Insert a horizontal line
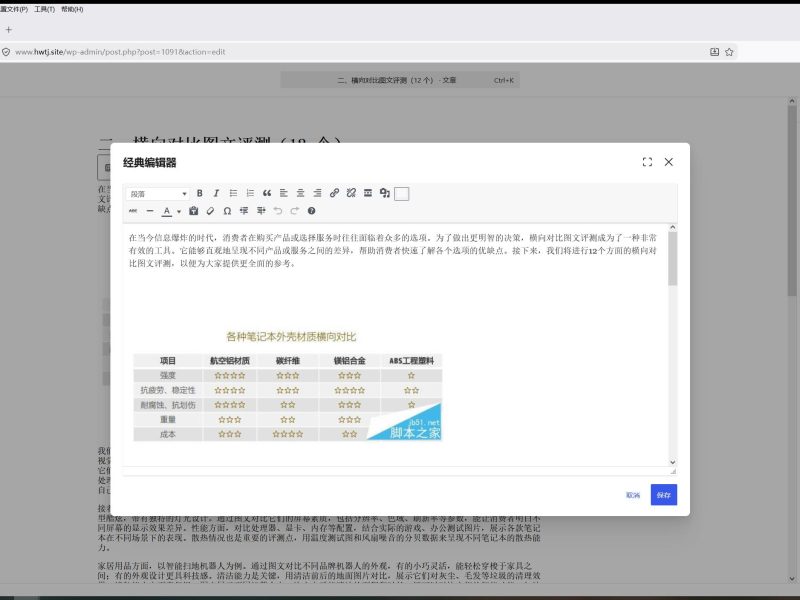This screenshot has width=800, height=600. tap(150, 211)
